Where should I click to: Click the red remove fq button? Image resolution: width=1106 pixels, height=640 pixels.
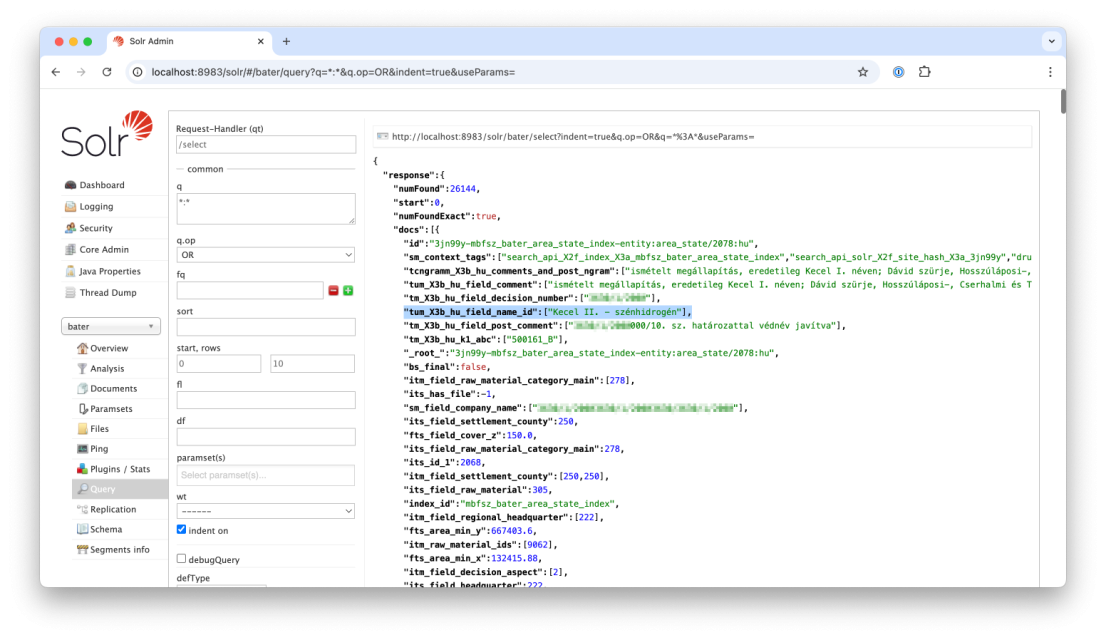(333, 291)
